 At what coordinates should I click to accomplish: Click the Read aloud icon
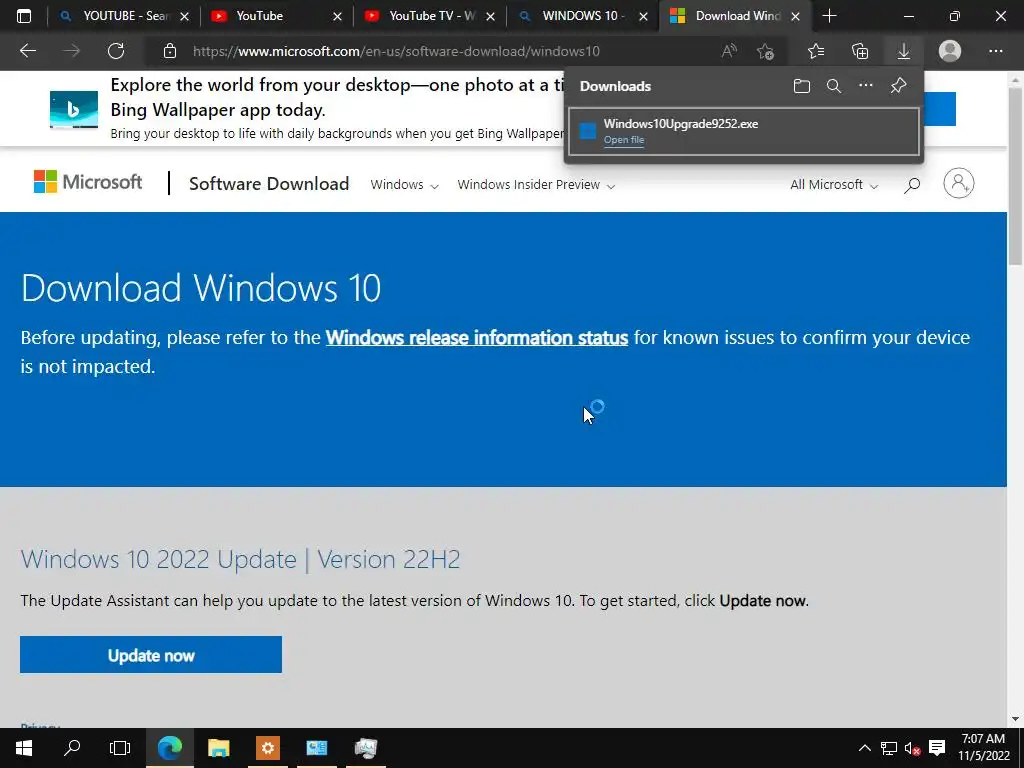pos(729,51)
